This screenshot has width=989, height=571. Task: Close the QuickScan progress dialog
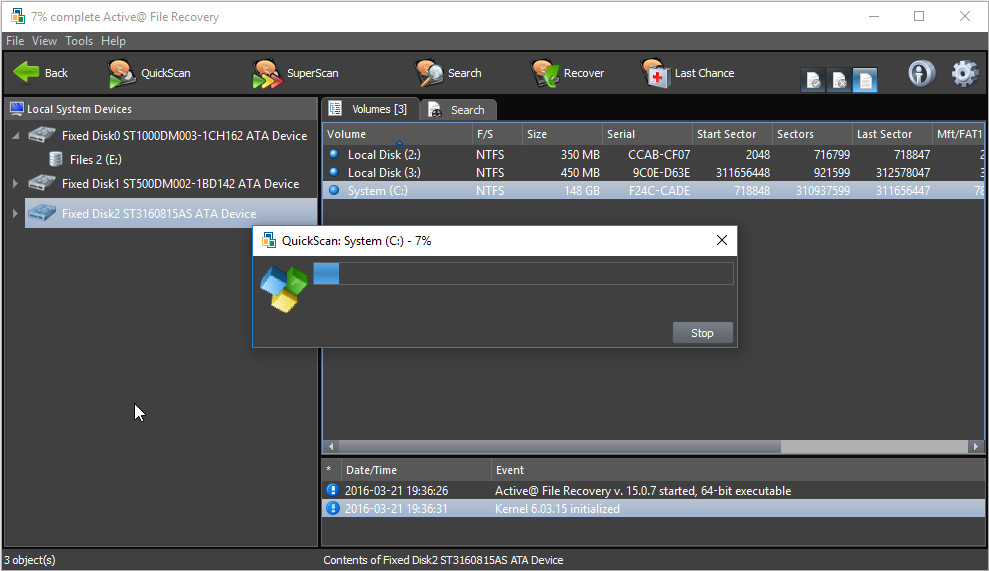(x=722, y=240)
